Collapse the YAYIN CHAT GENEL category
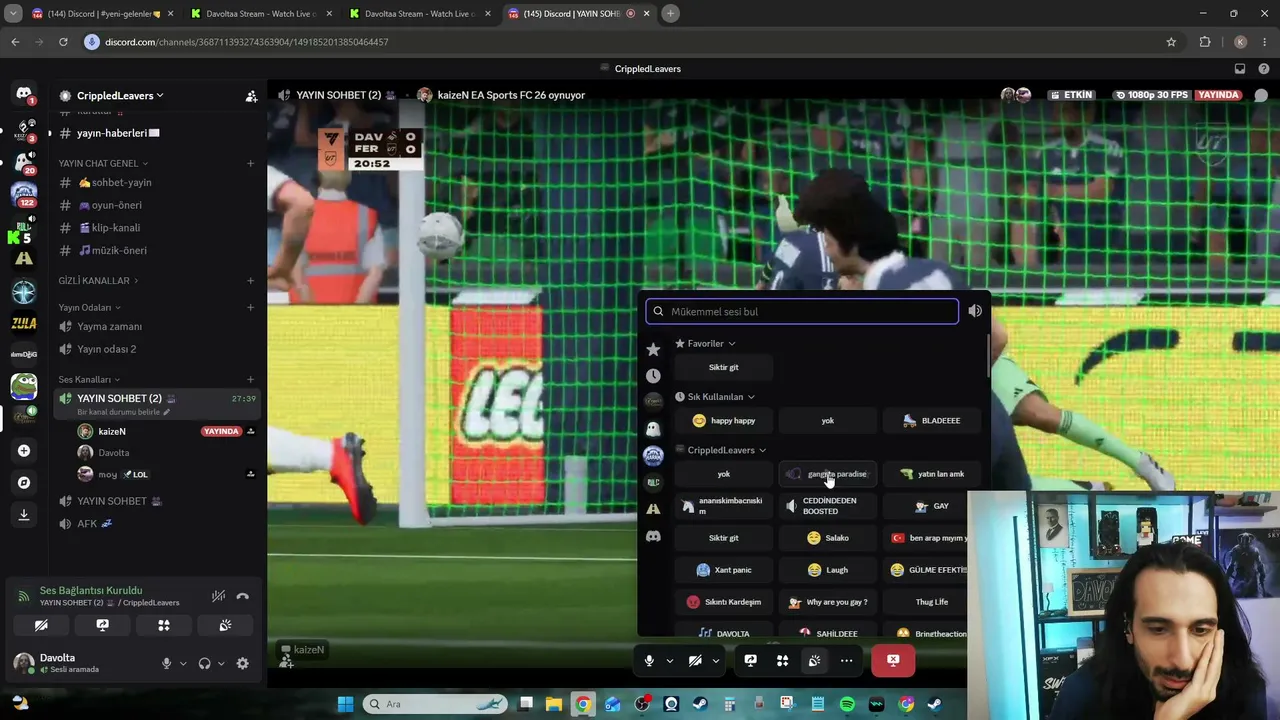1280x720 pixels. (103, 163)
